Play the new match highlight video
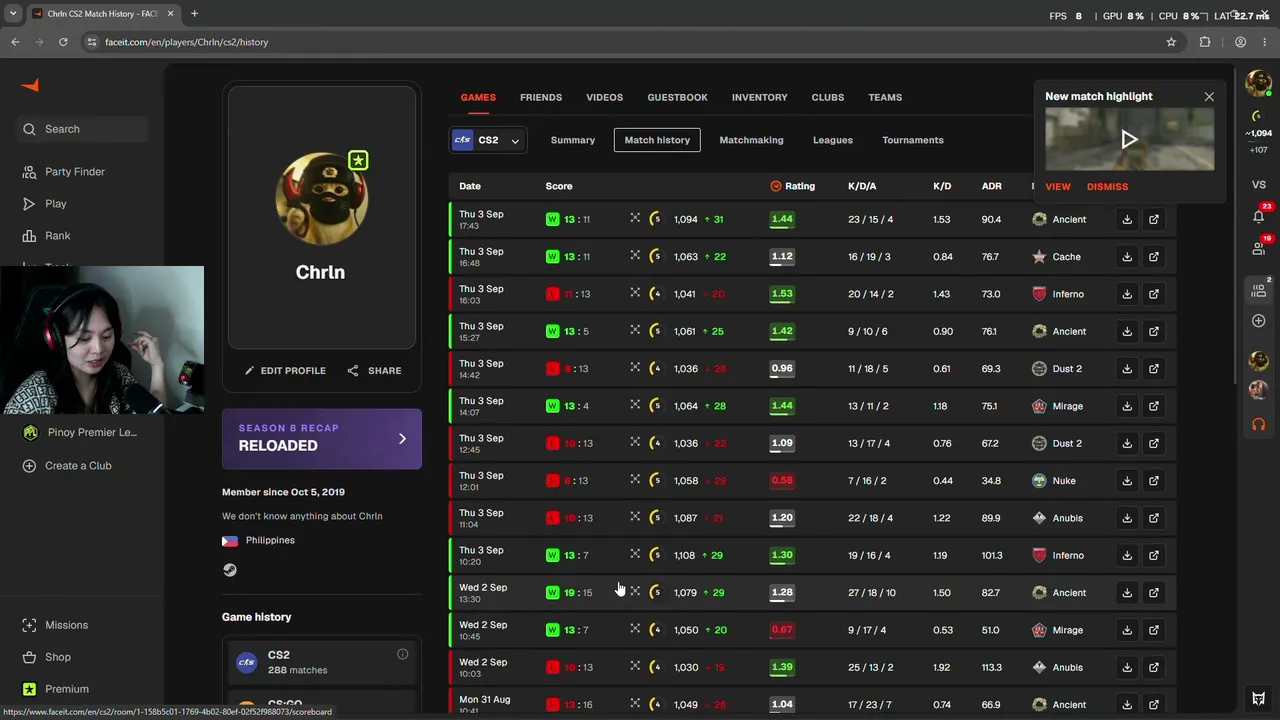 (x=1130, y=140)
